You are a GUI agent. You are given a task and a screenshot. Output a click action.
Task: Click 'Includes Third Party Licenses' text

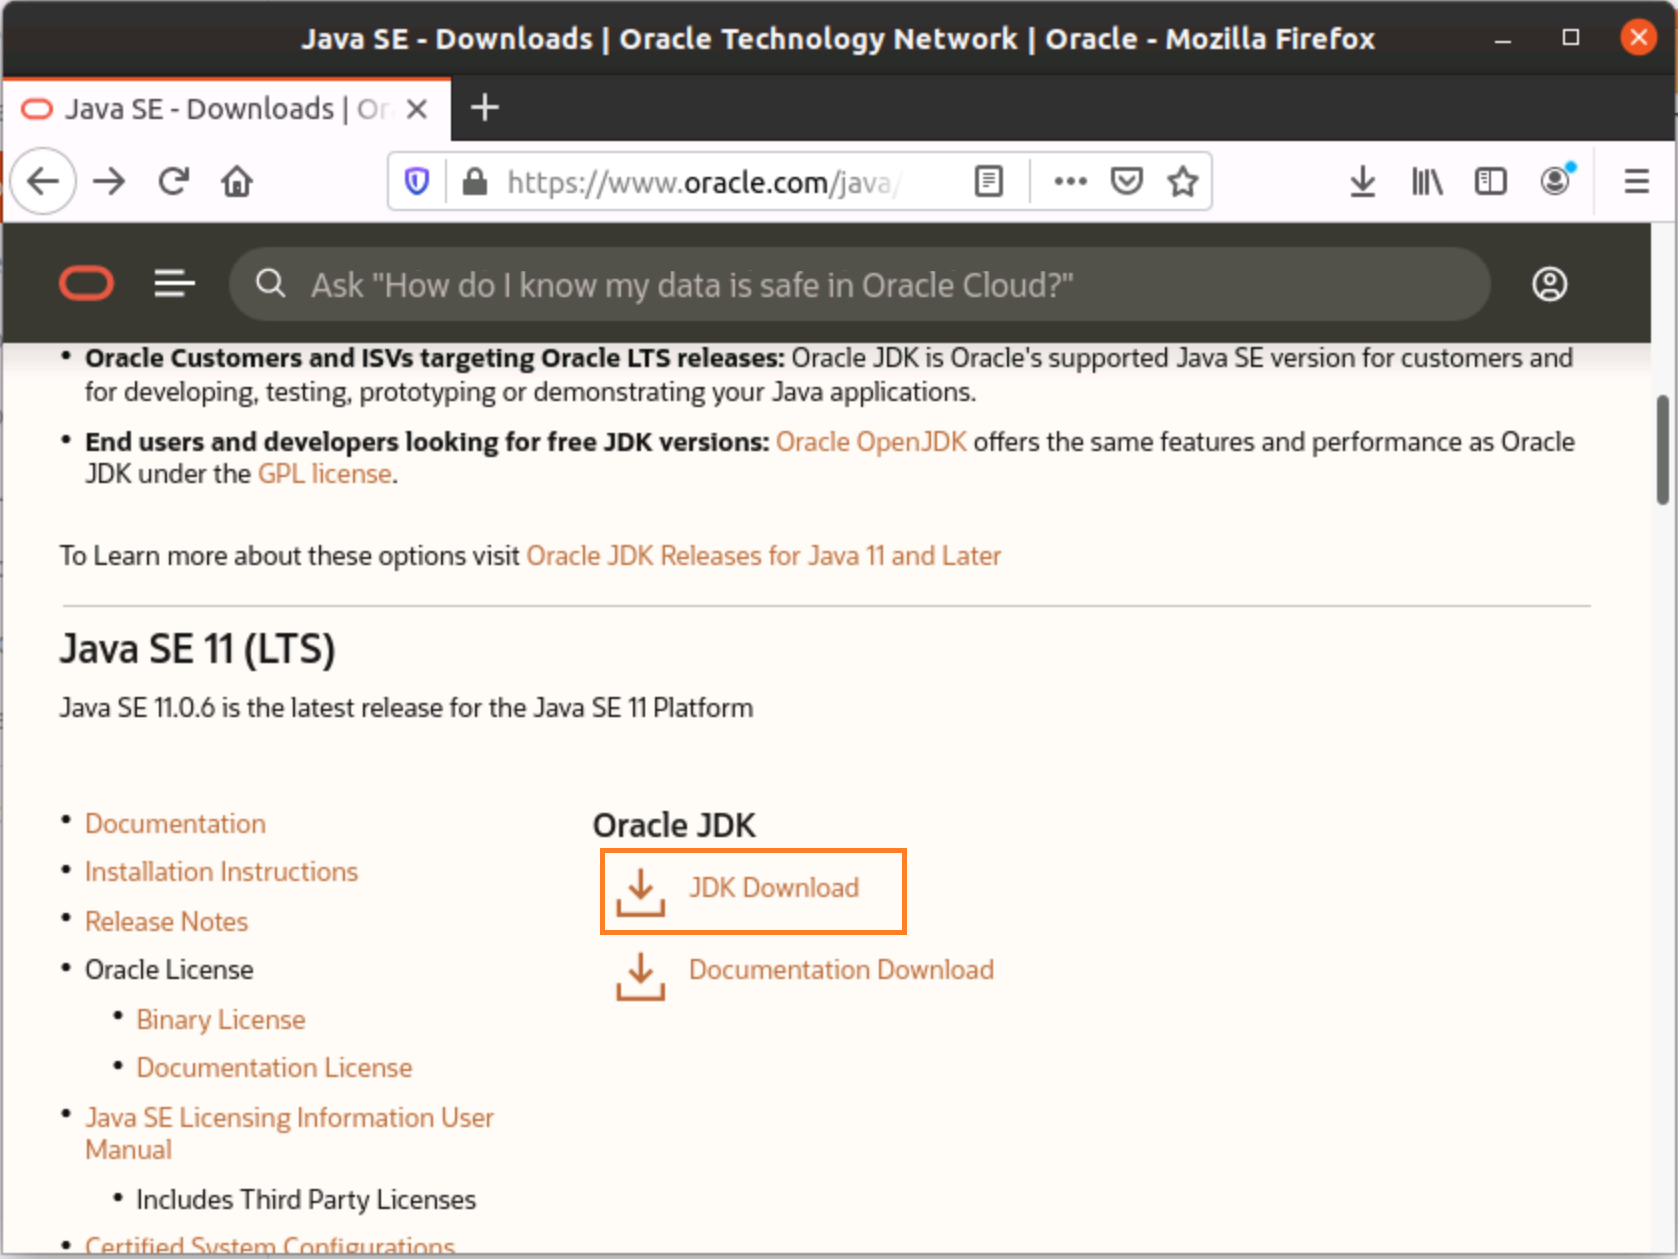pyautogui.click(x=306, y=1200)
